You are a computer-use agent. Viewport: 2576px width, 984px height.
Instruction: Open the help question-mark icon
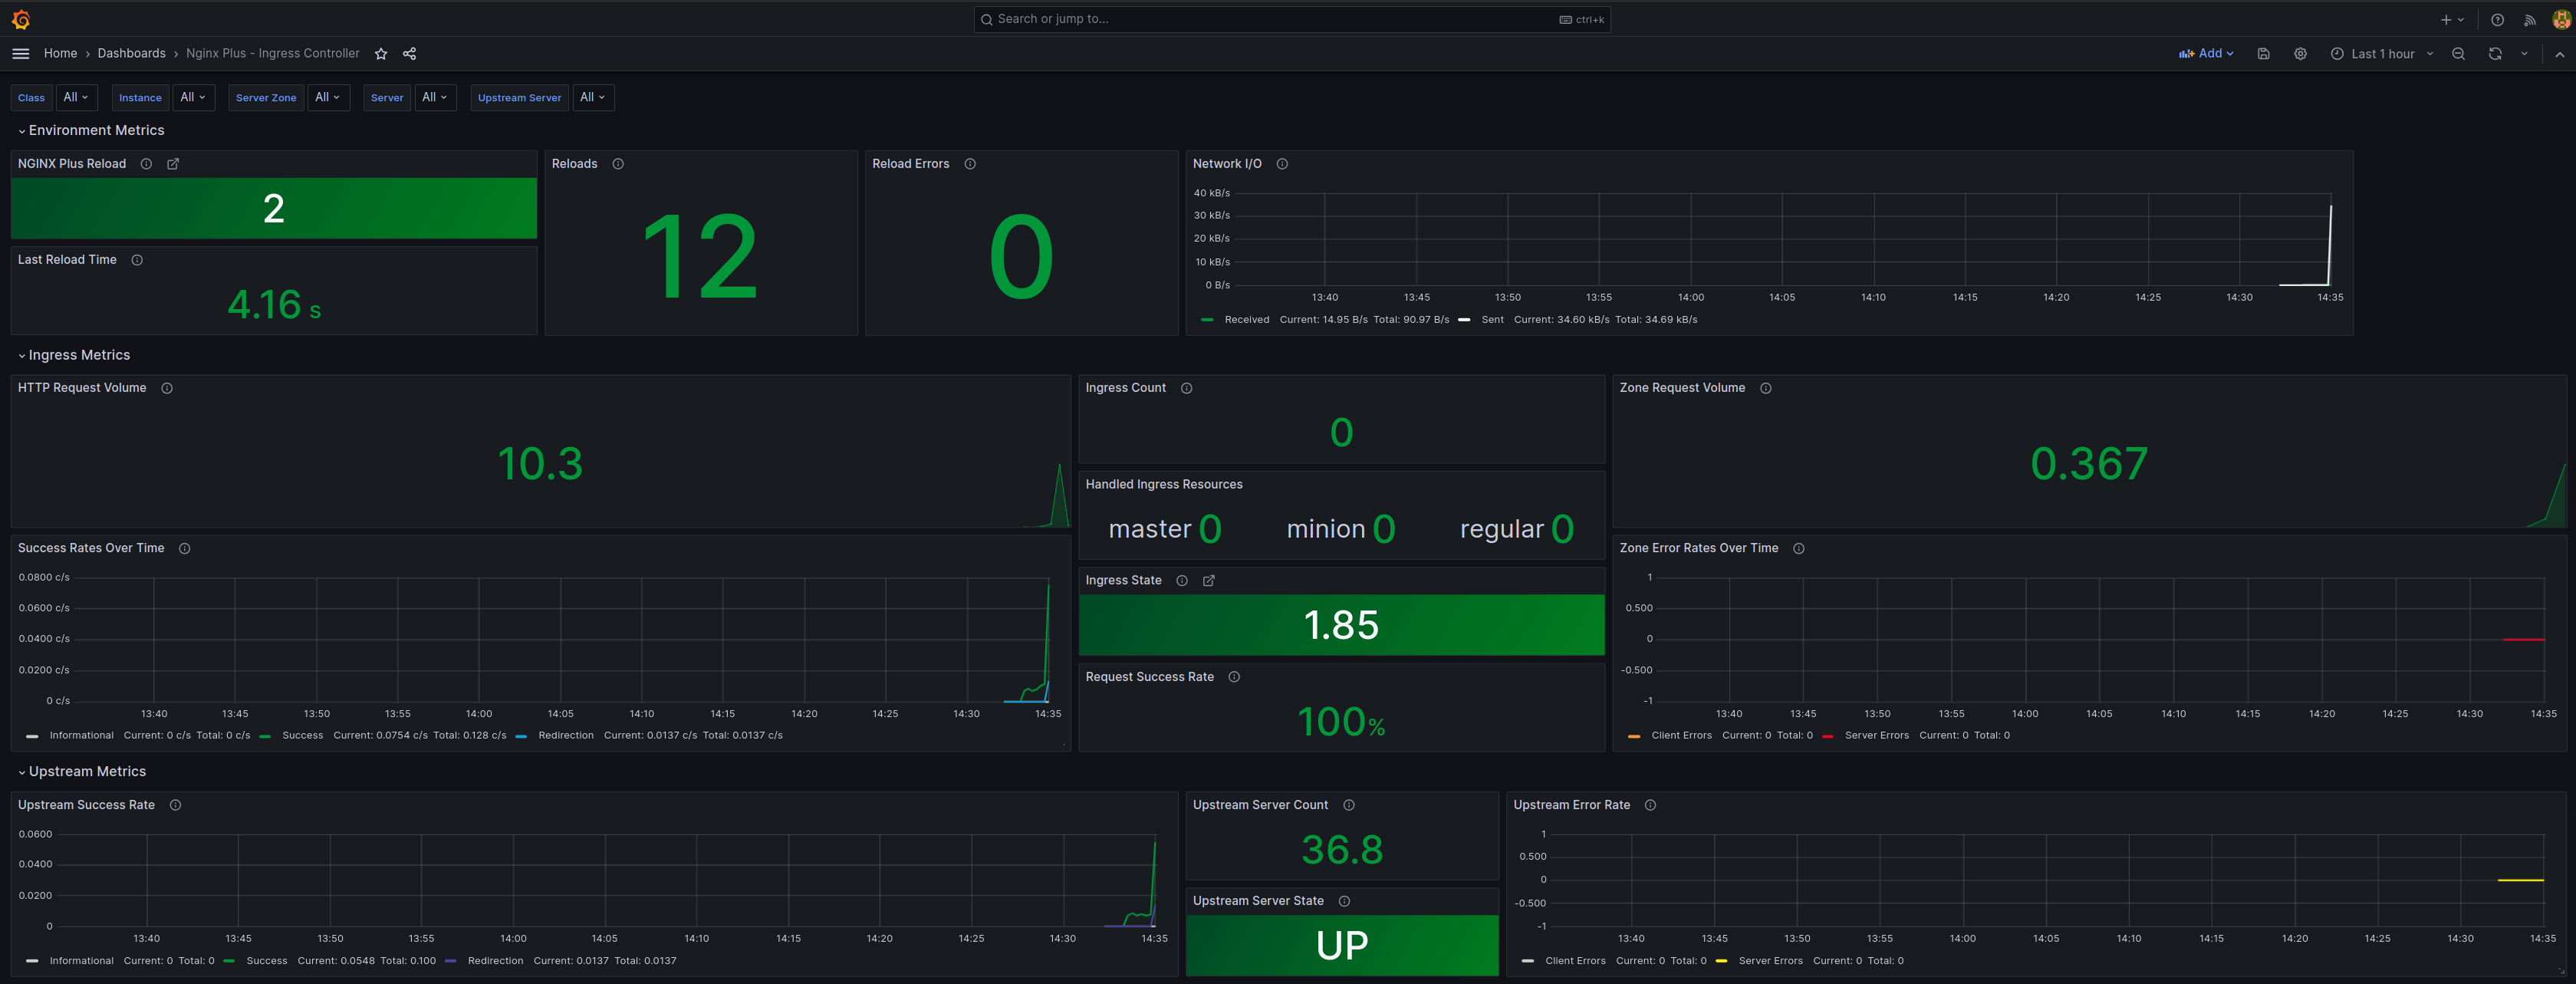pos(2497,19)
